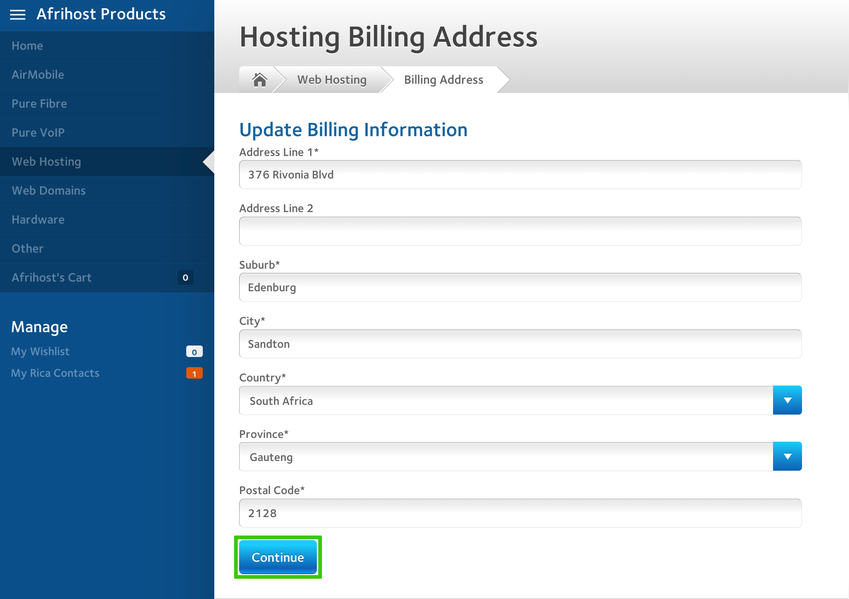Open My Rica Contacts
Image resolution: width=849 pixels, height=599 pixels.
55,374
